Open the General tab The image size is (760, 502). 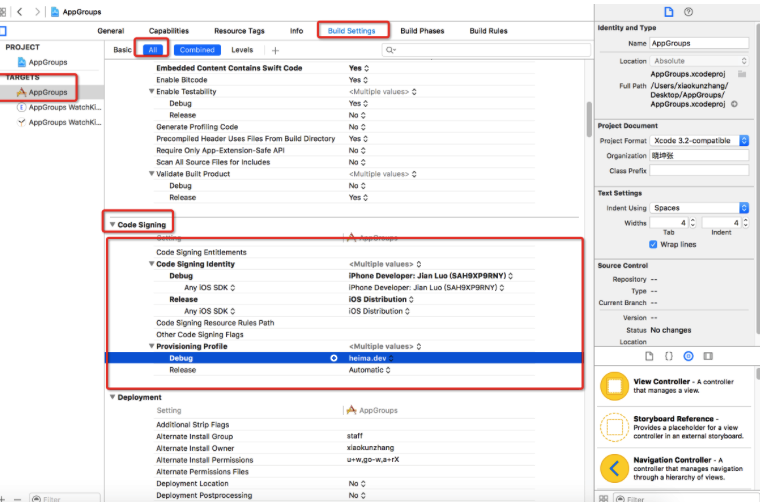click(111, 31)
